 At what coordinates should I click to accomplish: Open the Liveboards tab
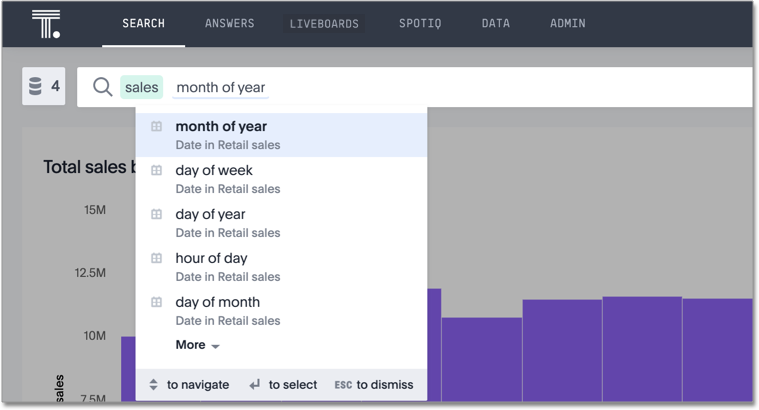324,23
